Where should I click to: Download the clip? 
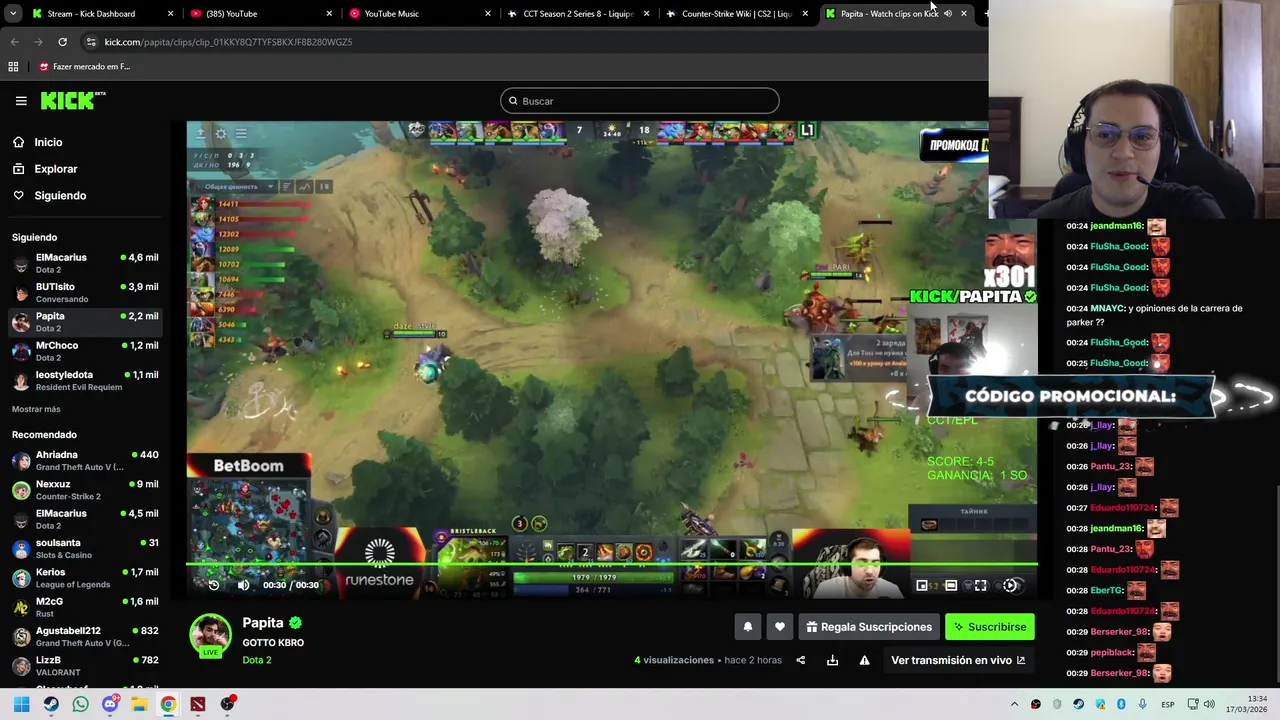(832, 660)
